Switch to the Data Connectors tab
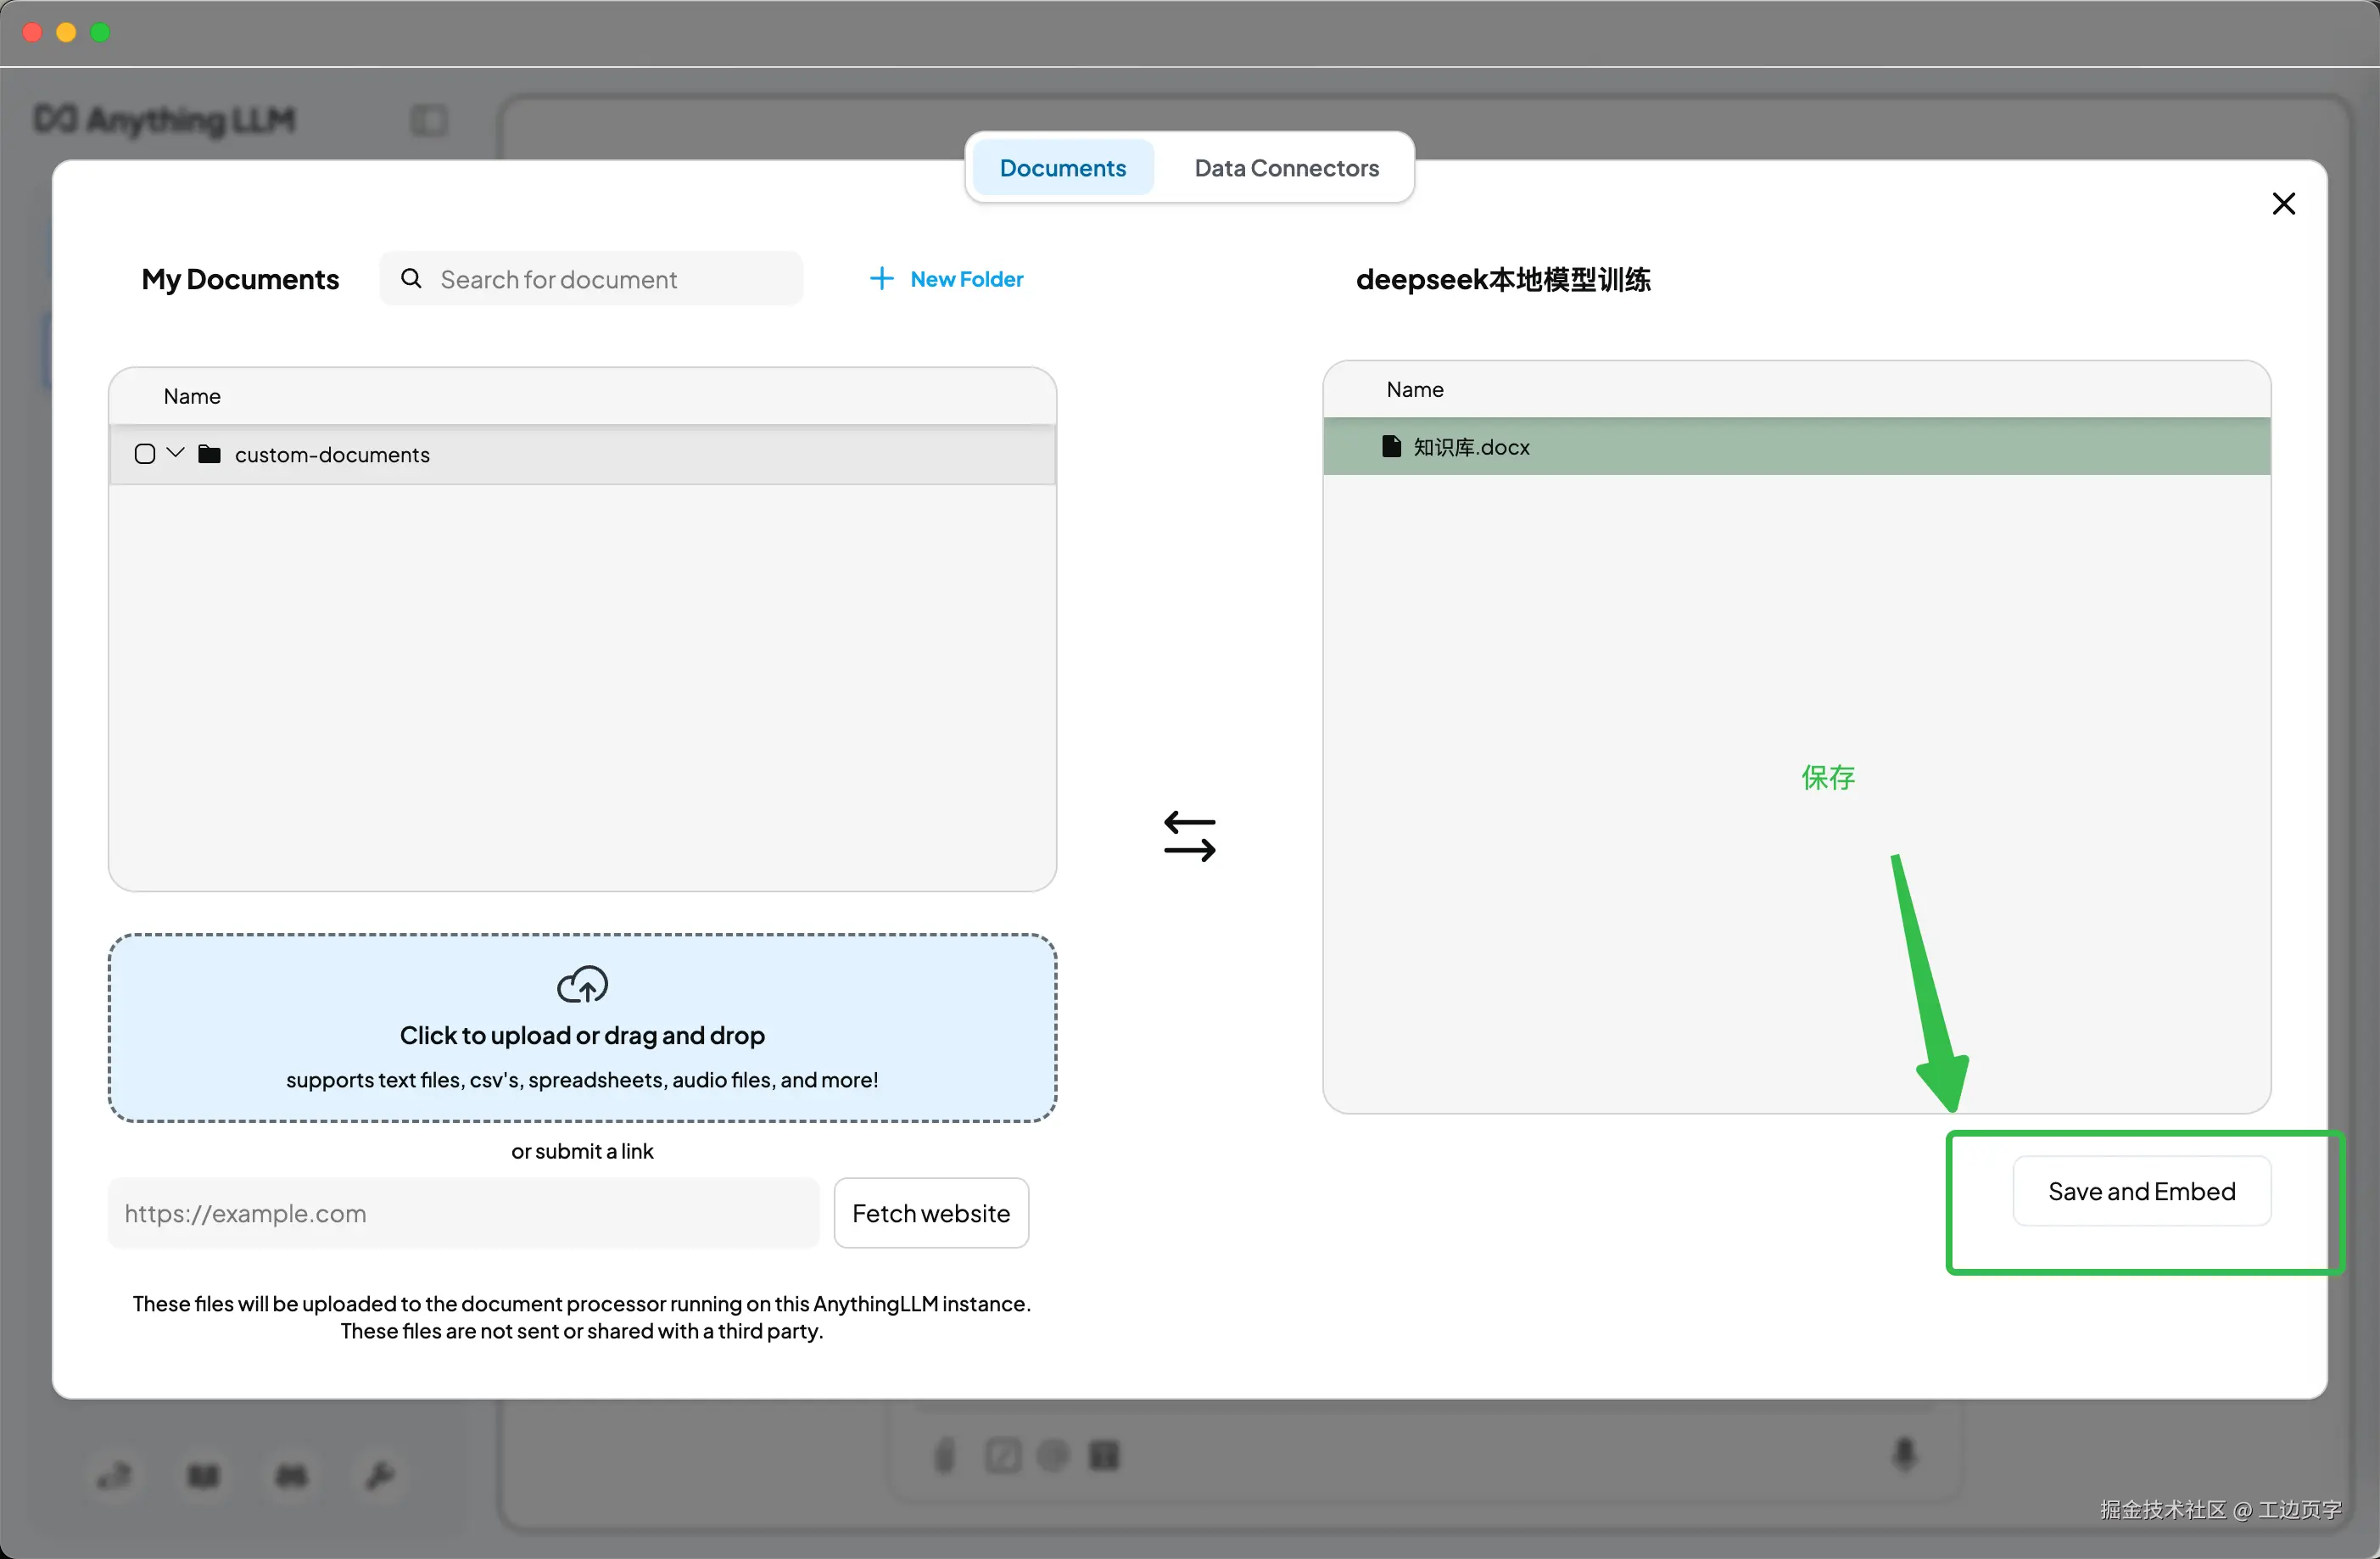 [x=1286, y=168]
